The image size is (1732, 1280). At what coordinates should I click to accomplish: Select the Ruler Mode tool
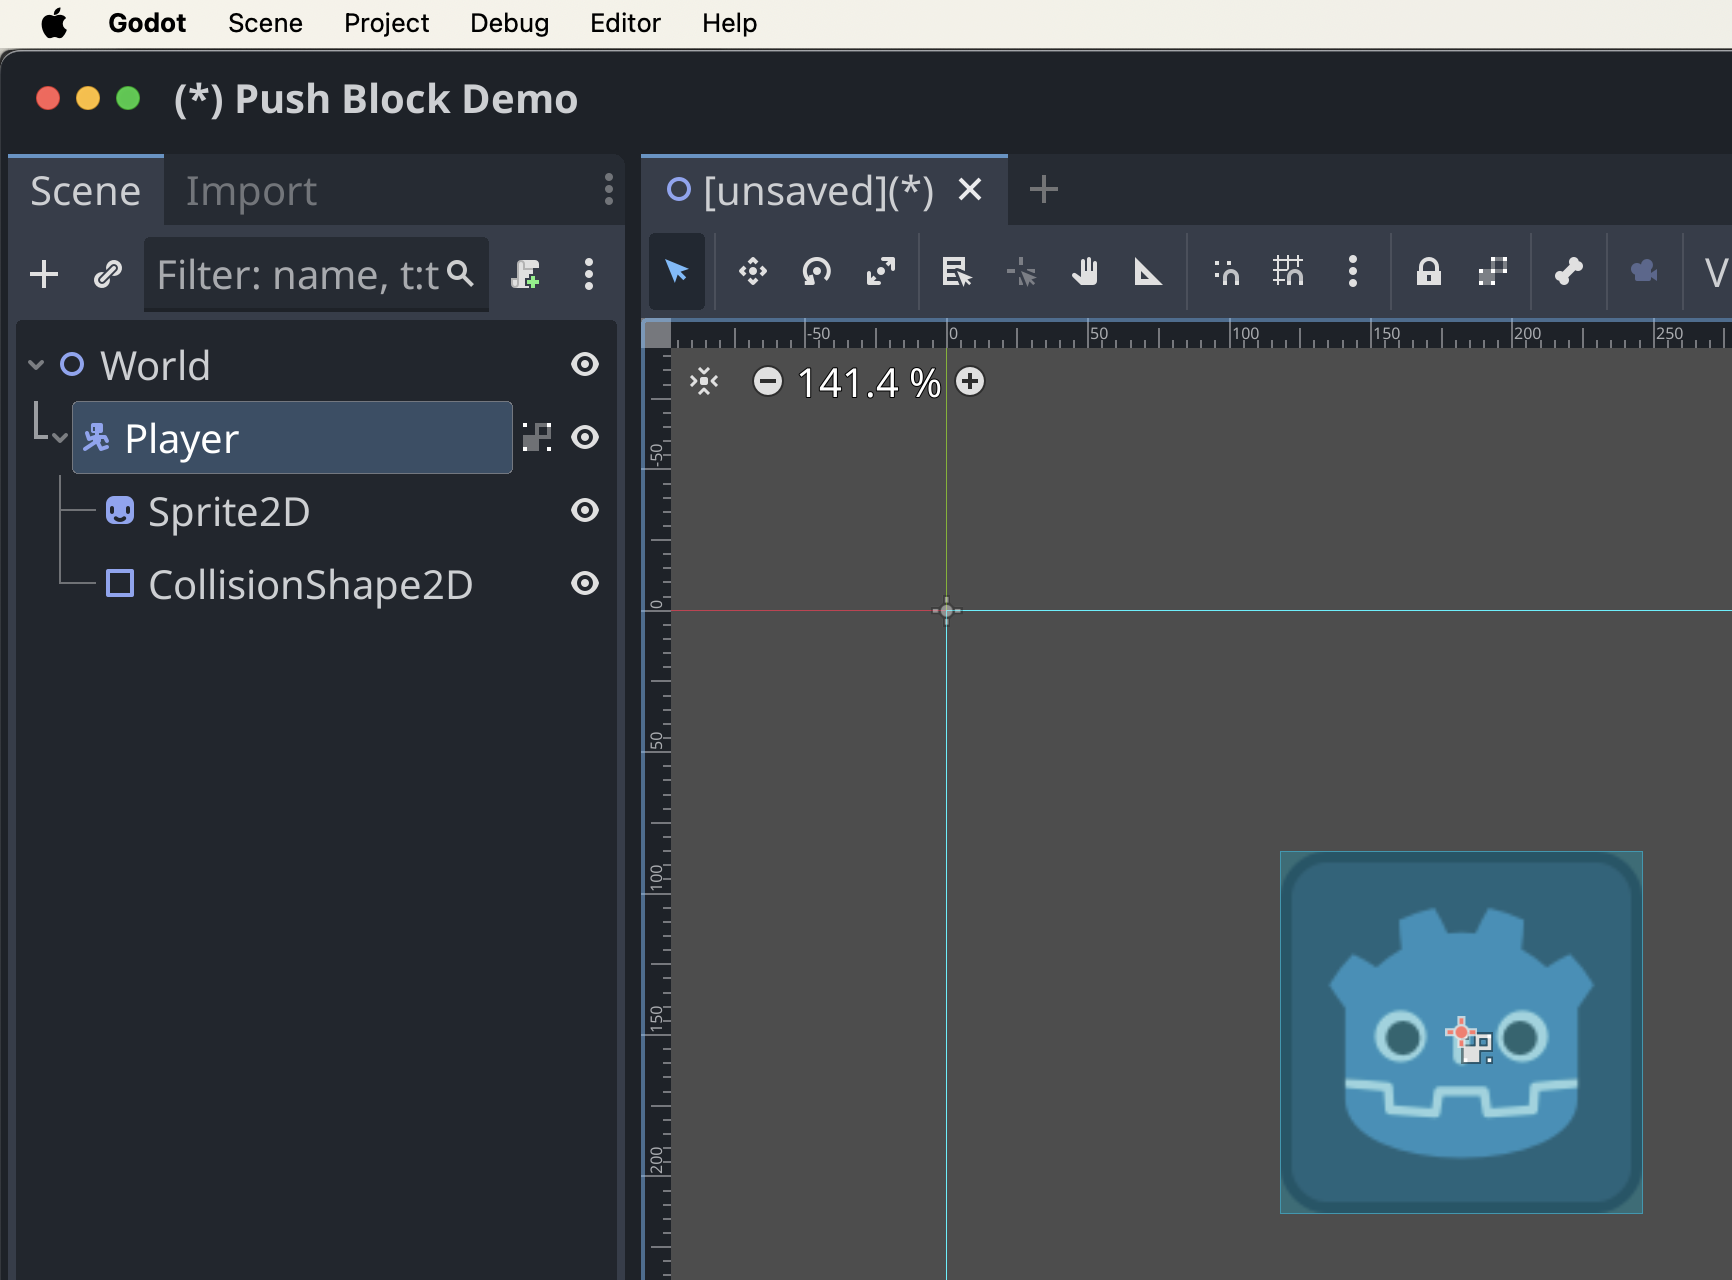point(1147,271)
